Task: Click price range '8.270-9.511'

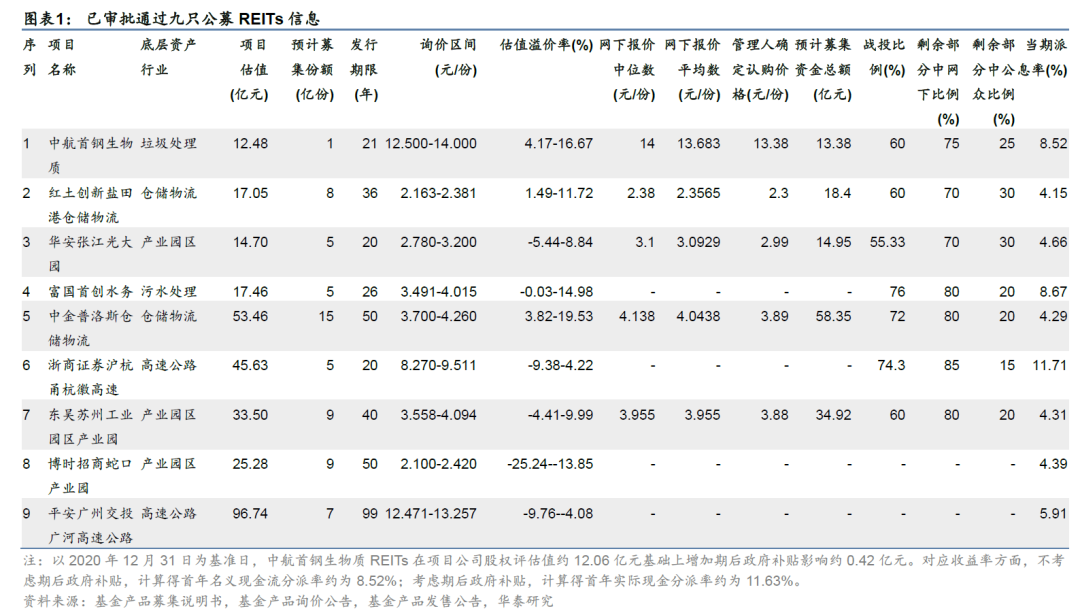Action: (438, 366)
